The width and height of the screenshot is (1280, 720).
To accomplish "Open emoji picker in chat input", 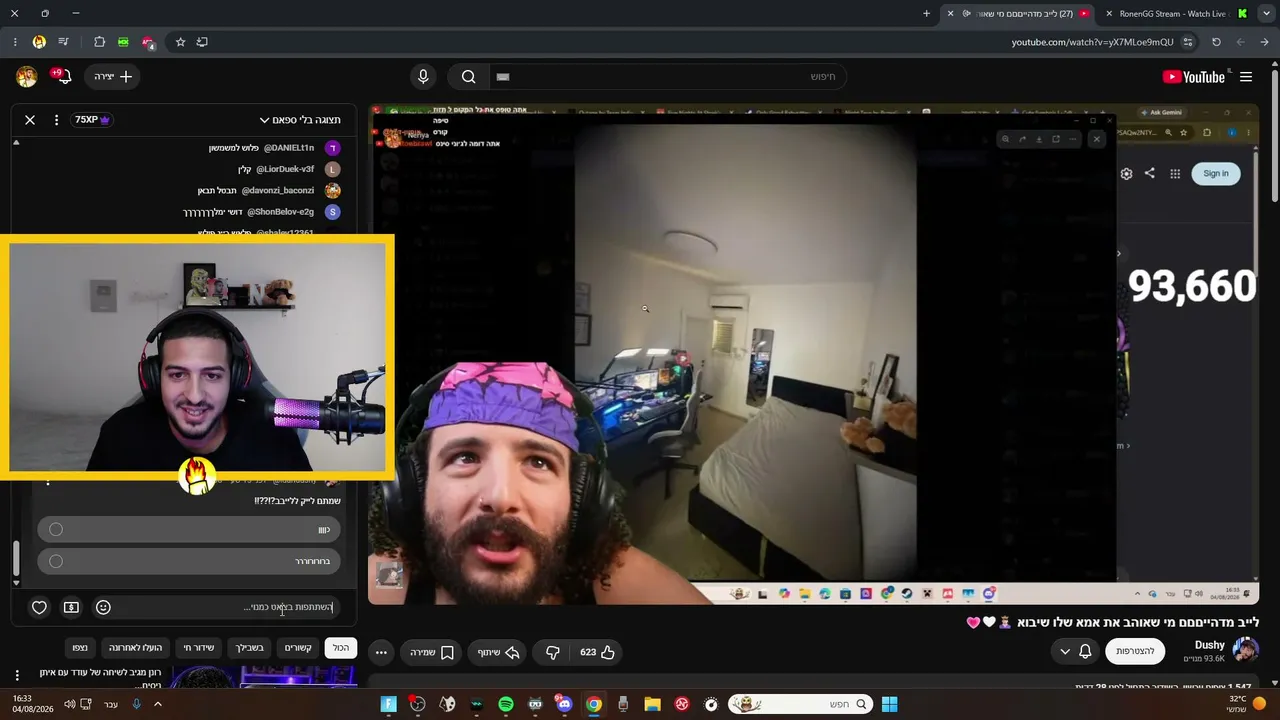I will 103,607.
